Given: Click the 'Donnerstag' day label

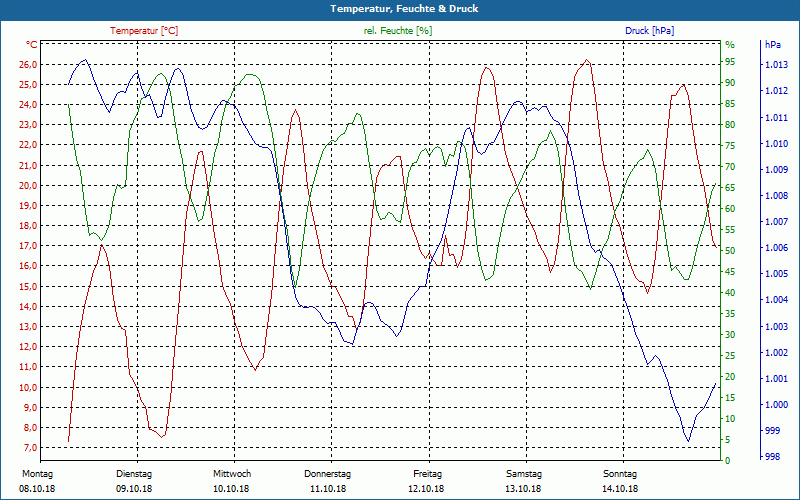Looking at the screenshot, I should (328, 474).
